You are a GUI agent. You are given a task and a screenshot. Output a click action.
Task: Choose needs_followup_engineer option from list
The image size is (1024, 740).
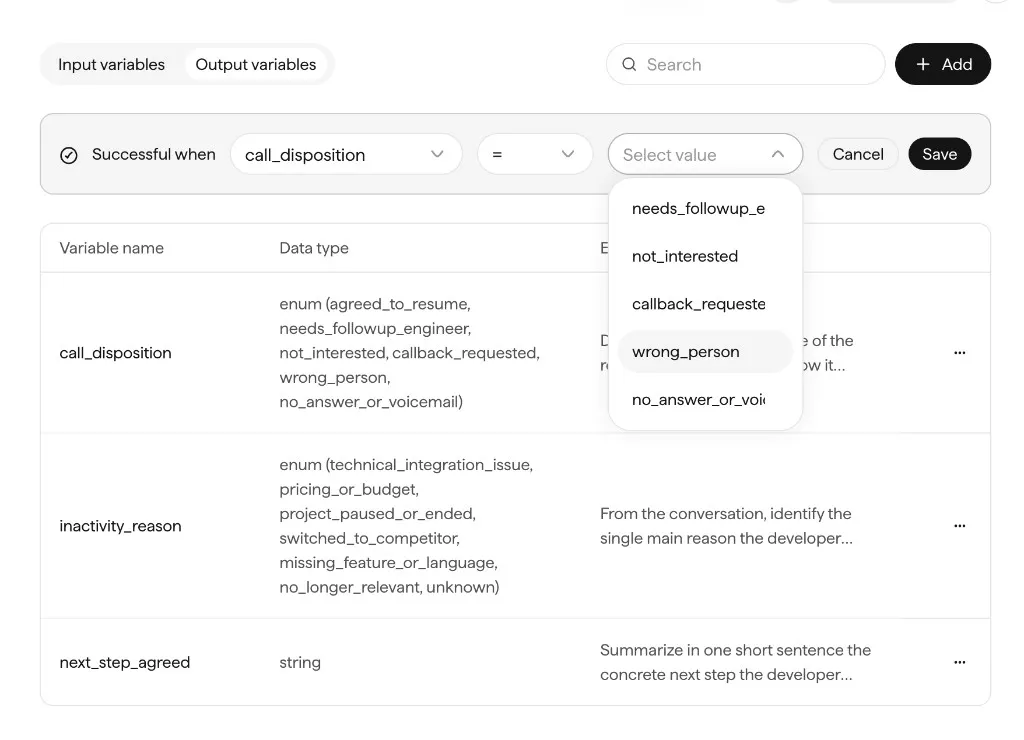pyautogui.click(x=705, y=208)
